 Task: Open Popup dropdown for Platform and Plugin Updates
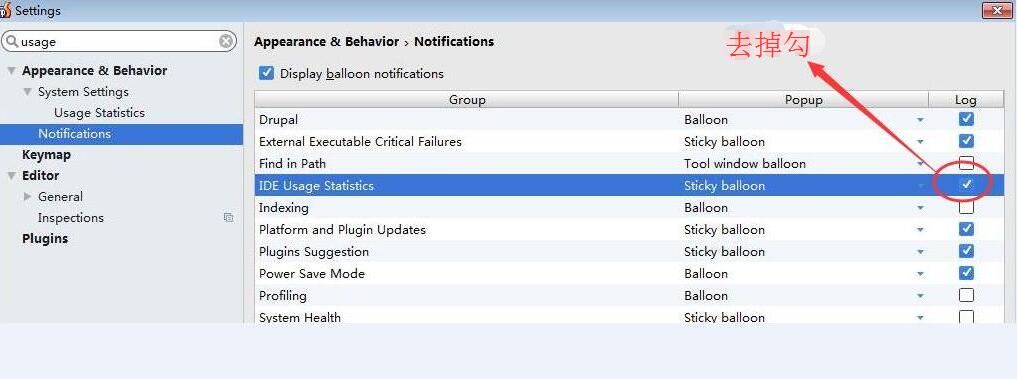click(x=920, y=230)
